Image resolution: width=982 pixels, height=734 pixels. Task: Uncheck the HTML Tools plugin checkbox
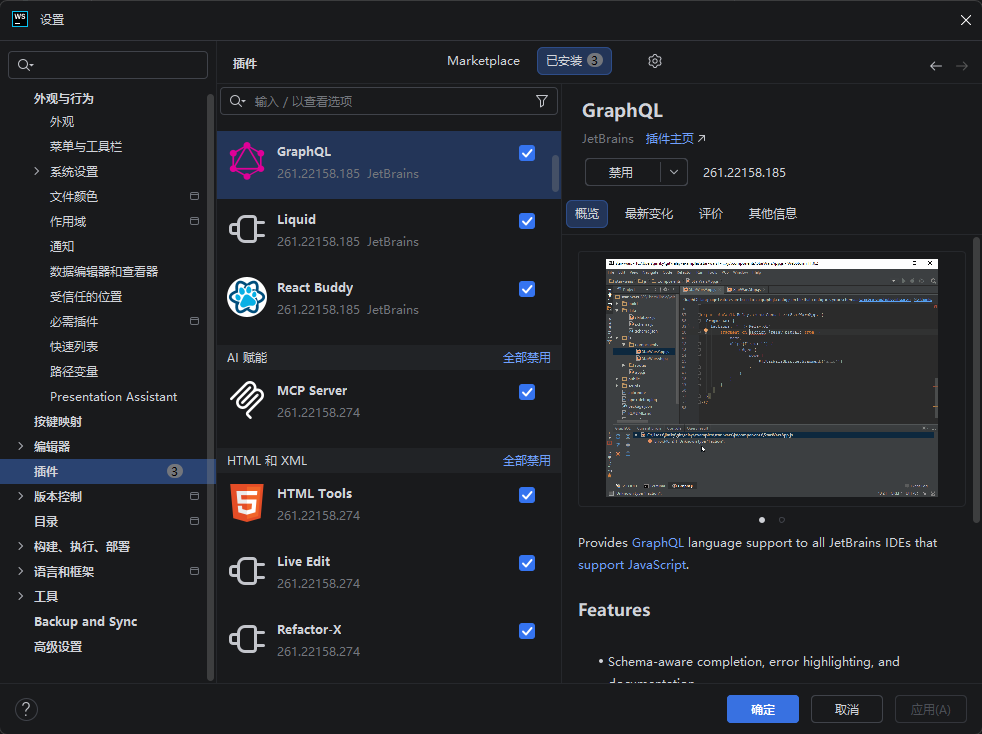coord(527,495)
